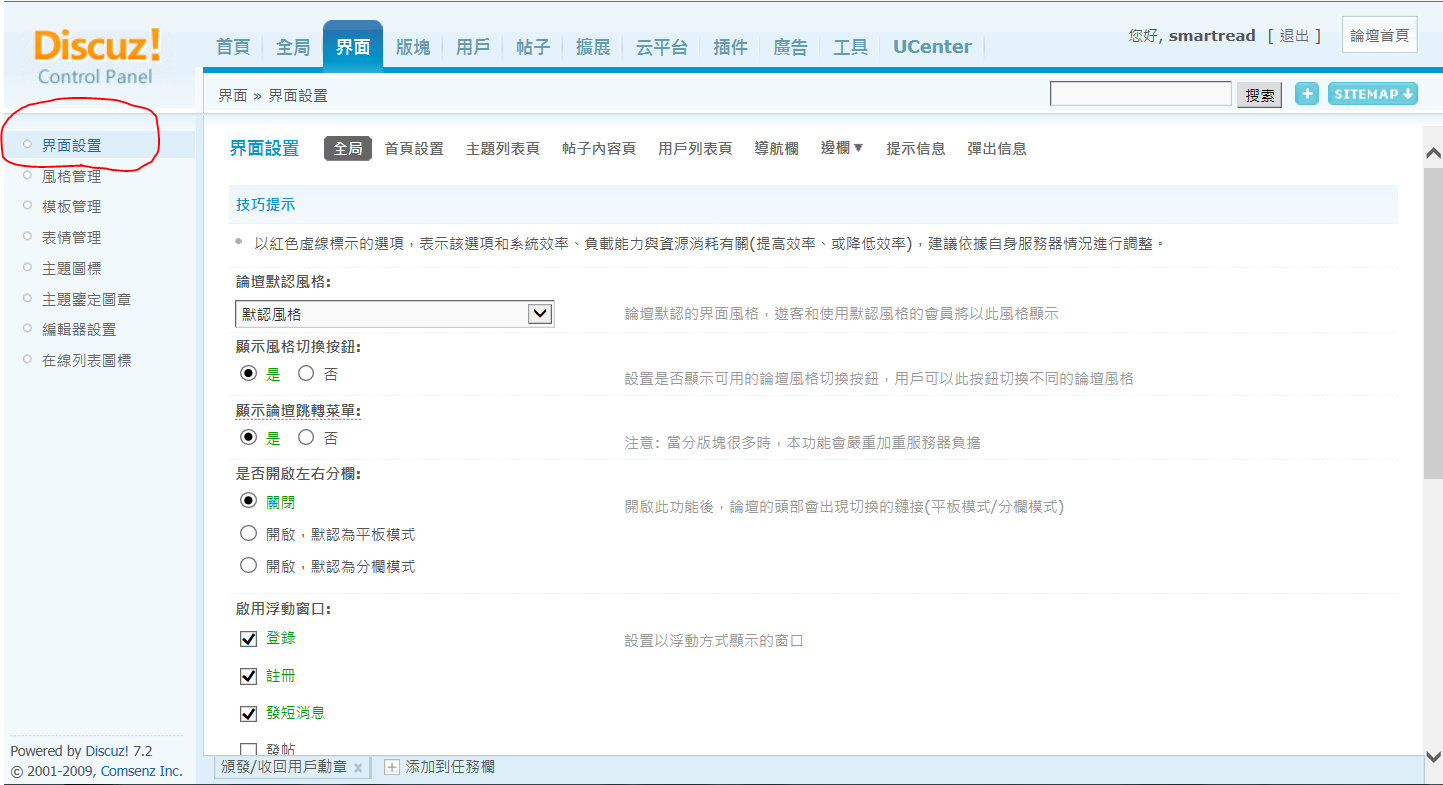Viewport: 1443px width, 785px height.
Task: Open the 插件 top navigation tab
Action: pyautogui.click(x=731, y=47)
